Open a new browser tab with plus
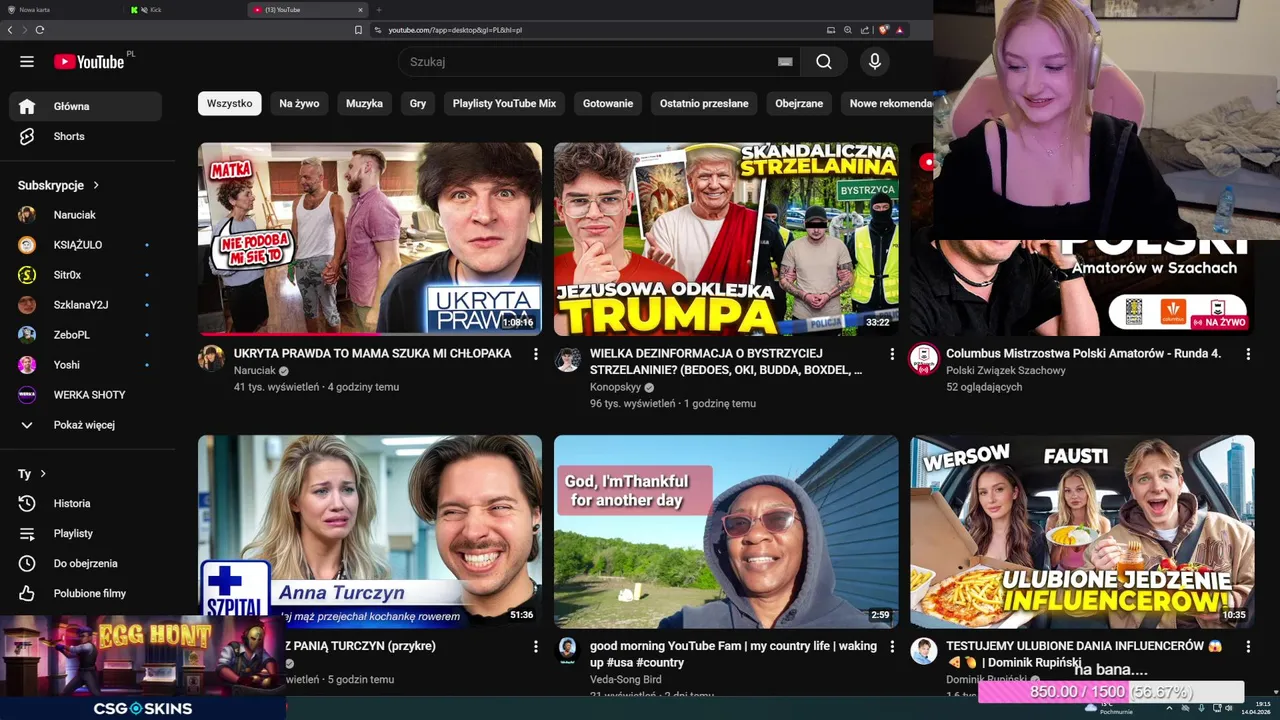 [x=379, y=10]
